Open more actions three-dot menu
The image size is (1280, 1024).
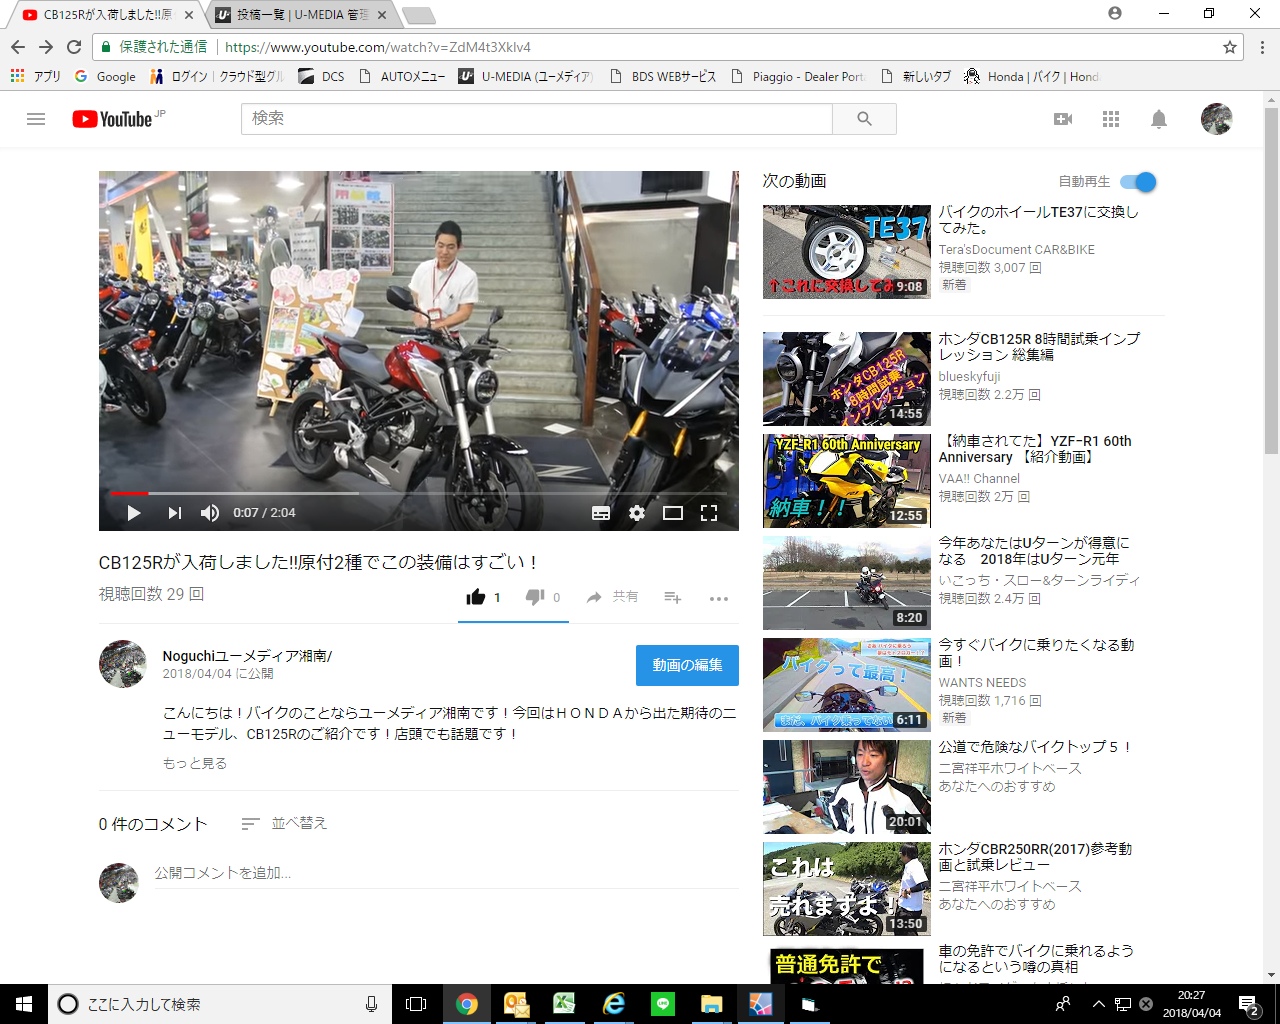coord(719,598)
